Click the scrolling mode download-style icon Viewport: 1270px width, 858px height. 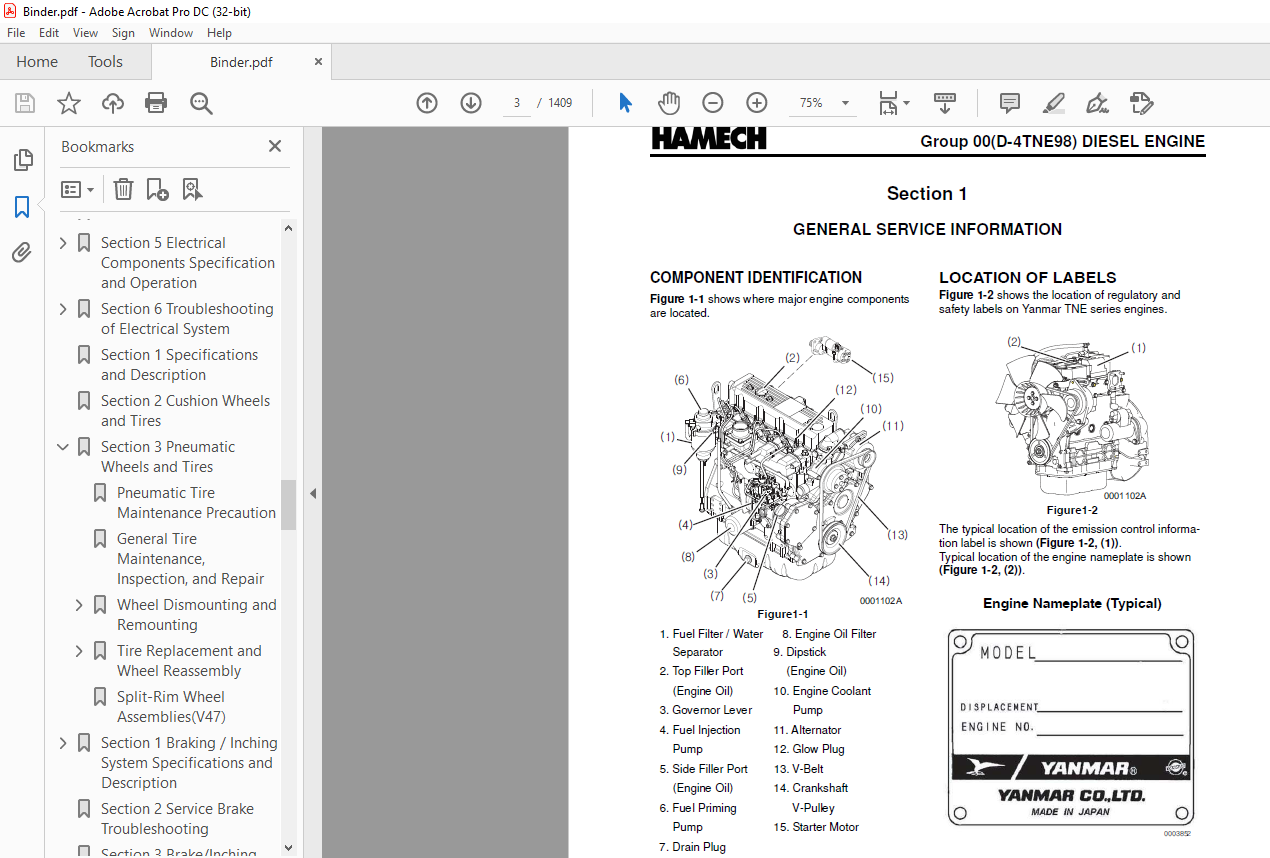945,103
